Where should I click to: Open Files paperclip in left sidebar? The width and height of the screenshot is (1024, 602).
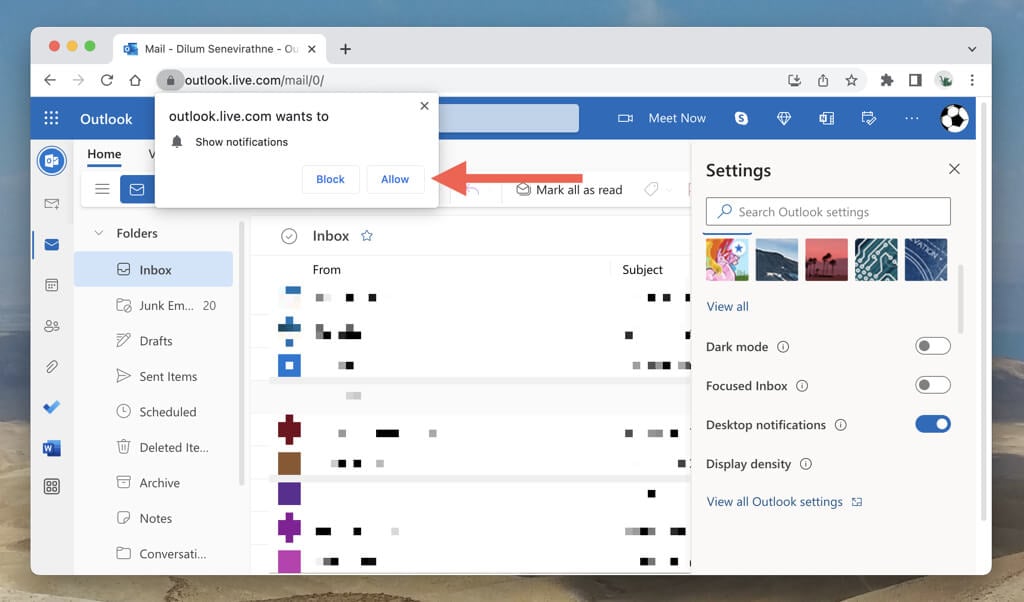coord(52,366)
